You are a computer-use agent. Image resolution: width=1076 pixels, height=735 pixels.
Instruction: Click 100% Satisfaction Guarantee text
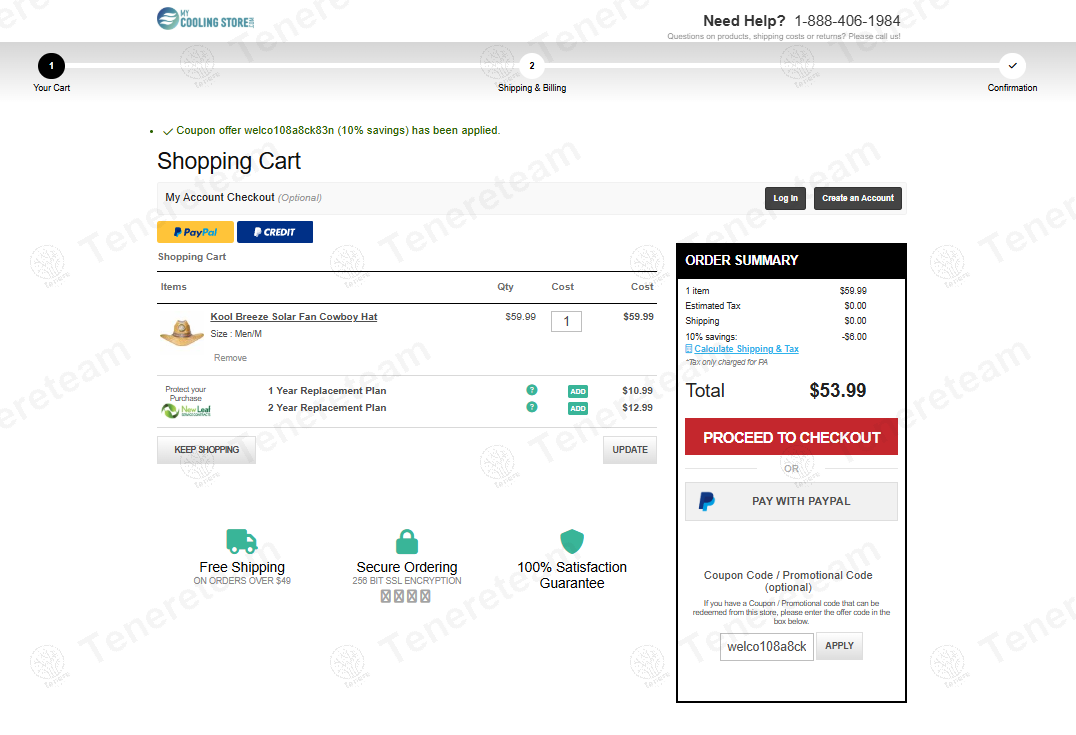pos(572,575)
